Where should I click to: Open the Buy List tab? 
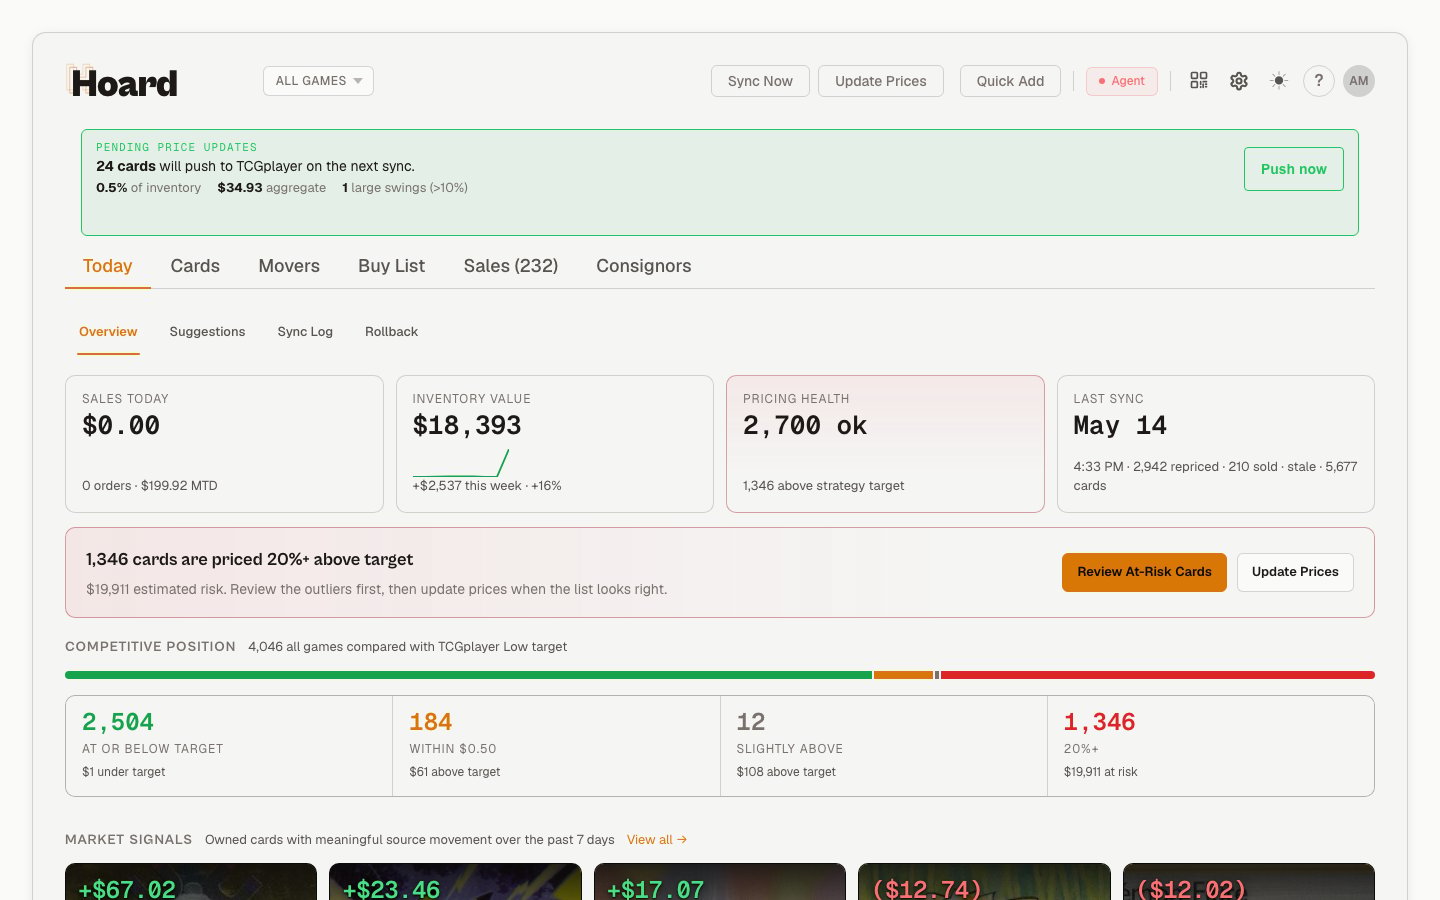[x=392, y=266]
